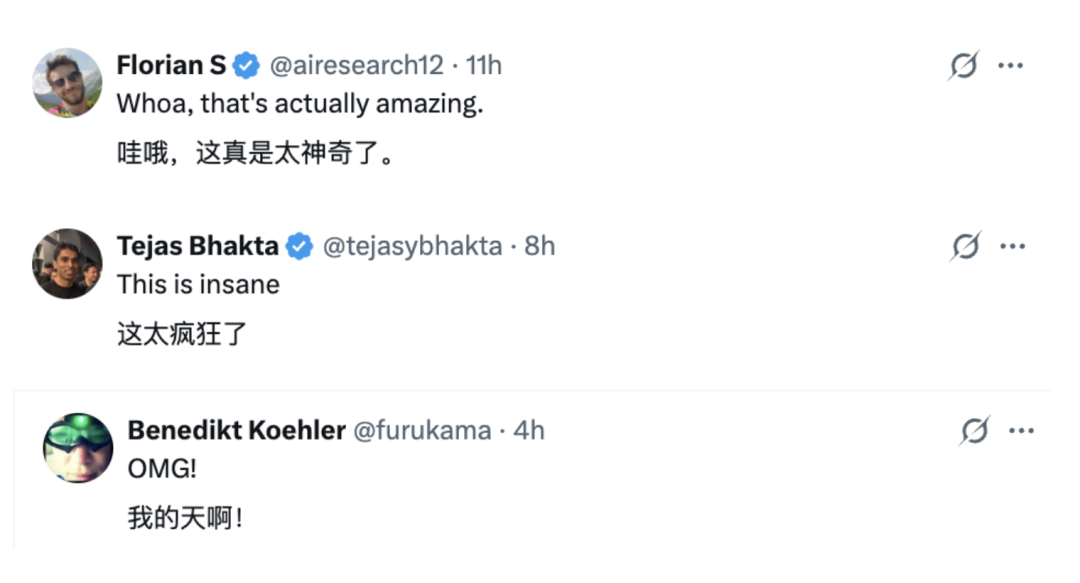Click verified badge next to Florian S
Viewport: 1080px width, 583px height.
[246, 66]
